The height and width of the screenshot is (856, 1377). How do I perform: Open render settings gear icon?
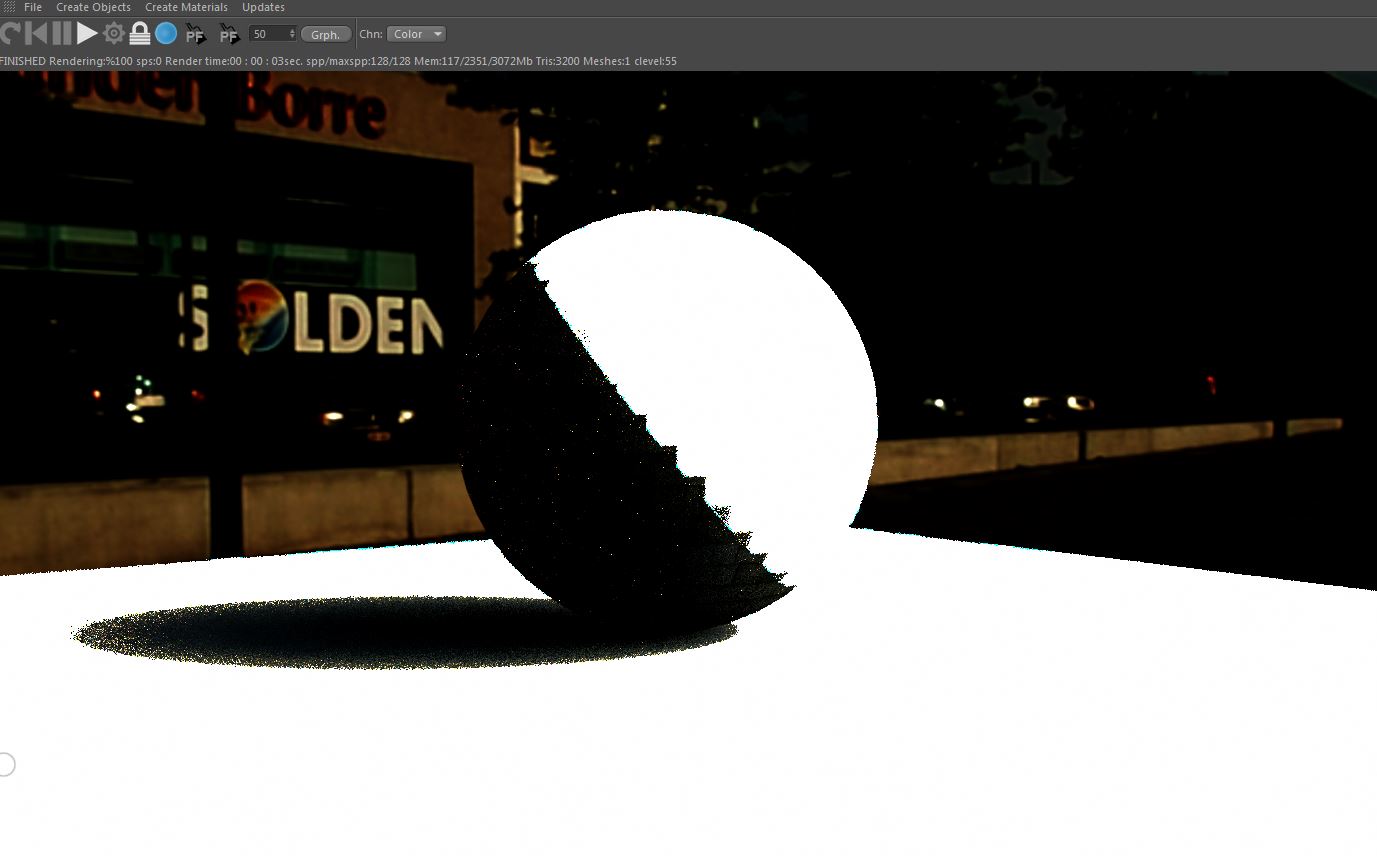pos(114,34)
